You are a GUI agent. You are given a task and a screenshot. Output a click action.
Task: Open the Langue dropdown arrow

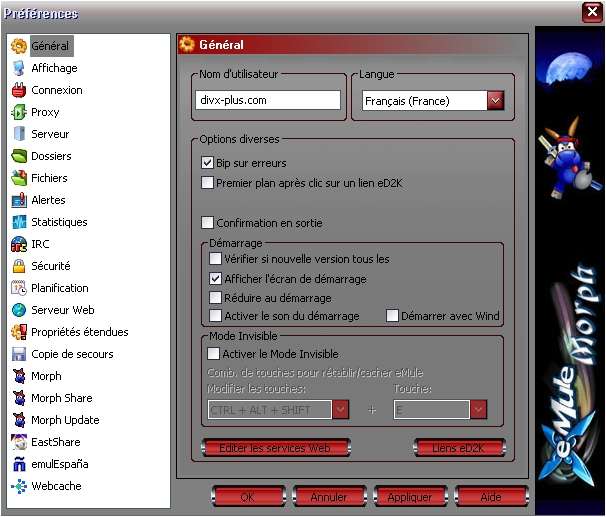(x=495, y=101)
